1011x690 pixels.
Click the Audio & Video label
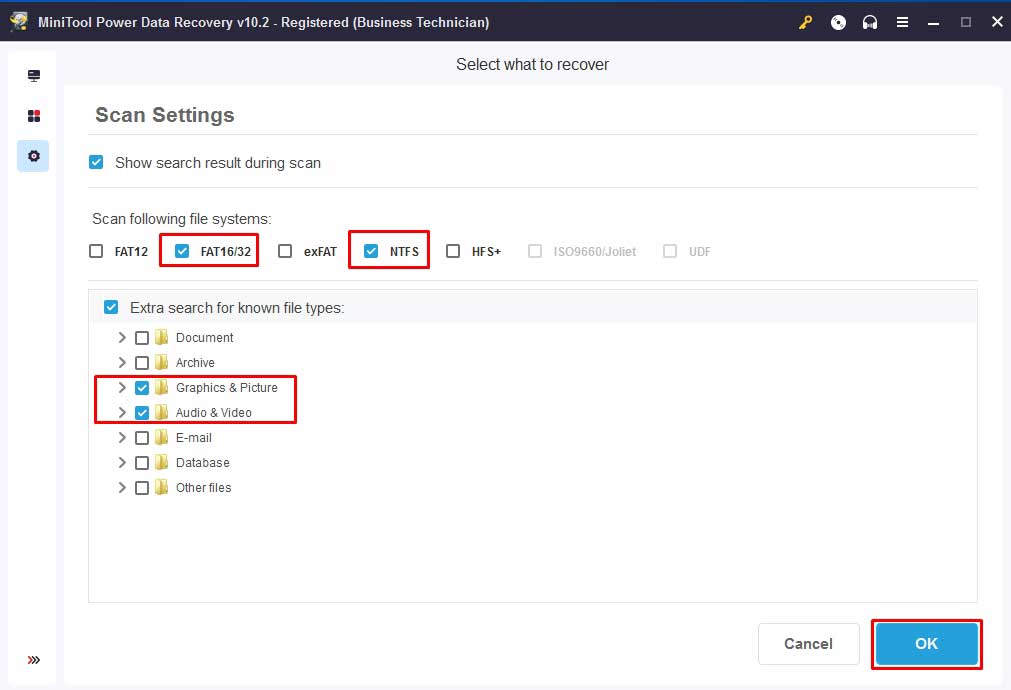(213, 413)
